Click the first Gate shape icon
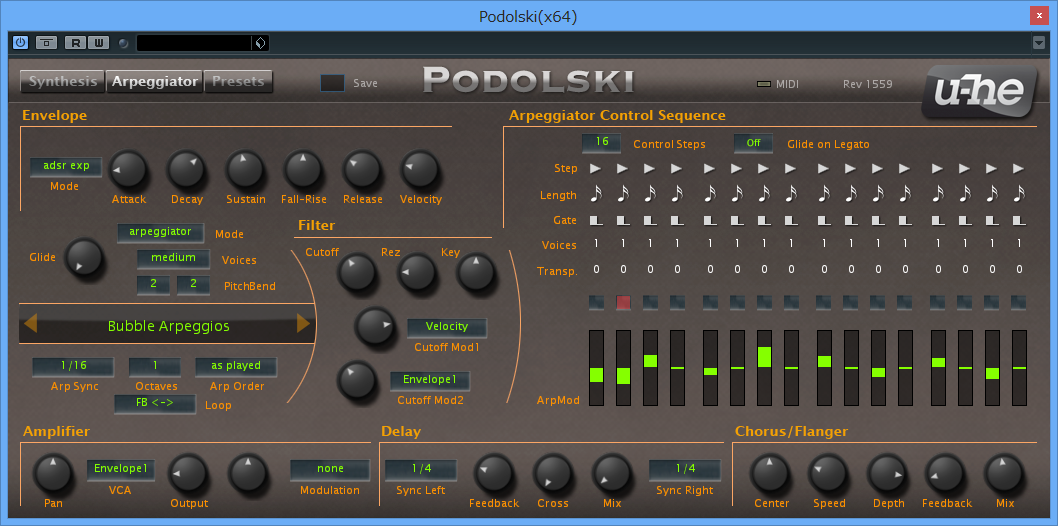The width and height of the screenshot is (1058, 526). (596, 220)
